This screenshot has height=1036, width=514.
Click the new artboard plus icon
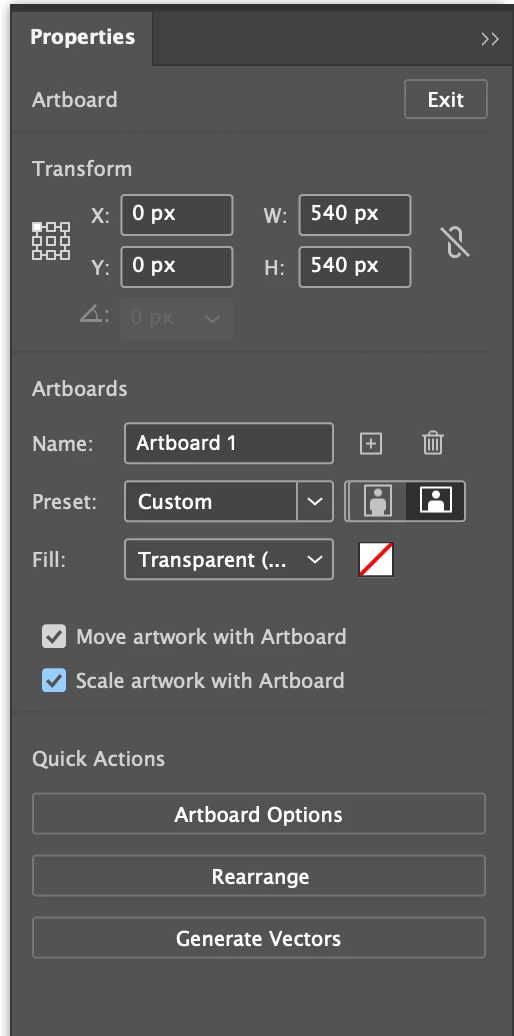371,443
